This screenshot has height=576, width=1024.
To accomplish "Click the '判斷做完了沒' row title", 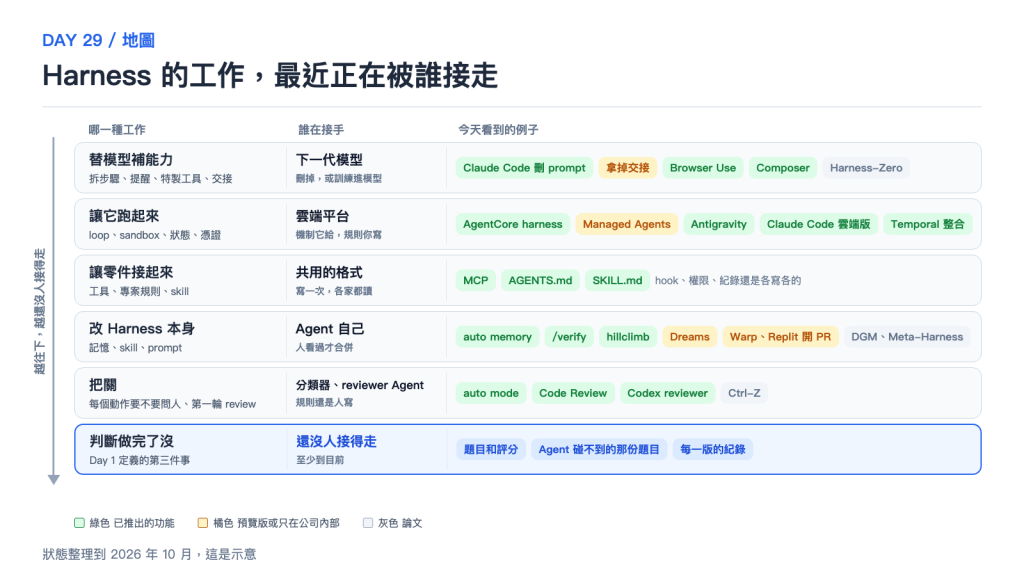I will [131, 441].
